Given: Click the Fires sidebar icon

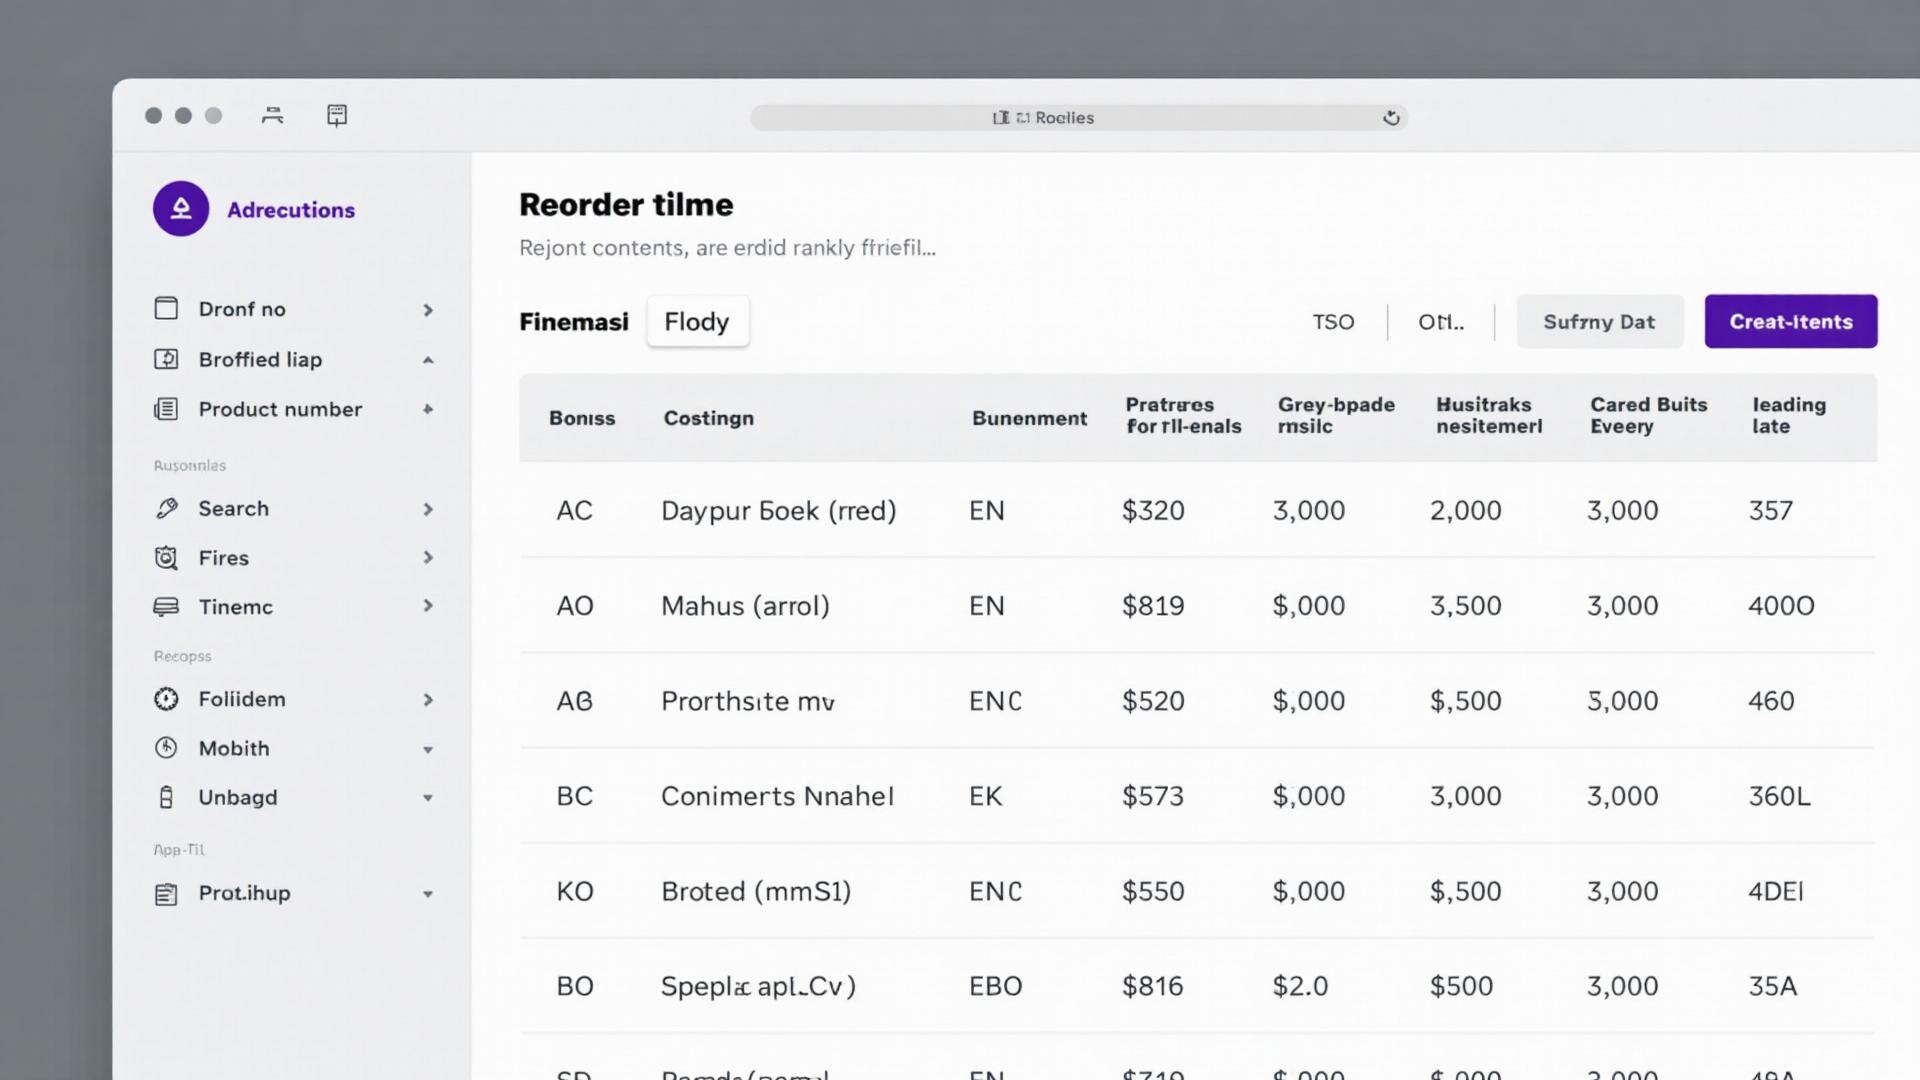Looking at the screenshot, I should click(166, 558).
